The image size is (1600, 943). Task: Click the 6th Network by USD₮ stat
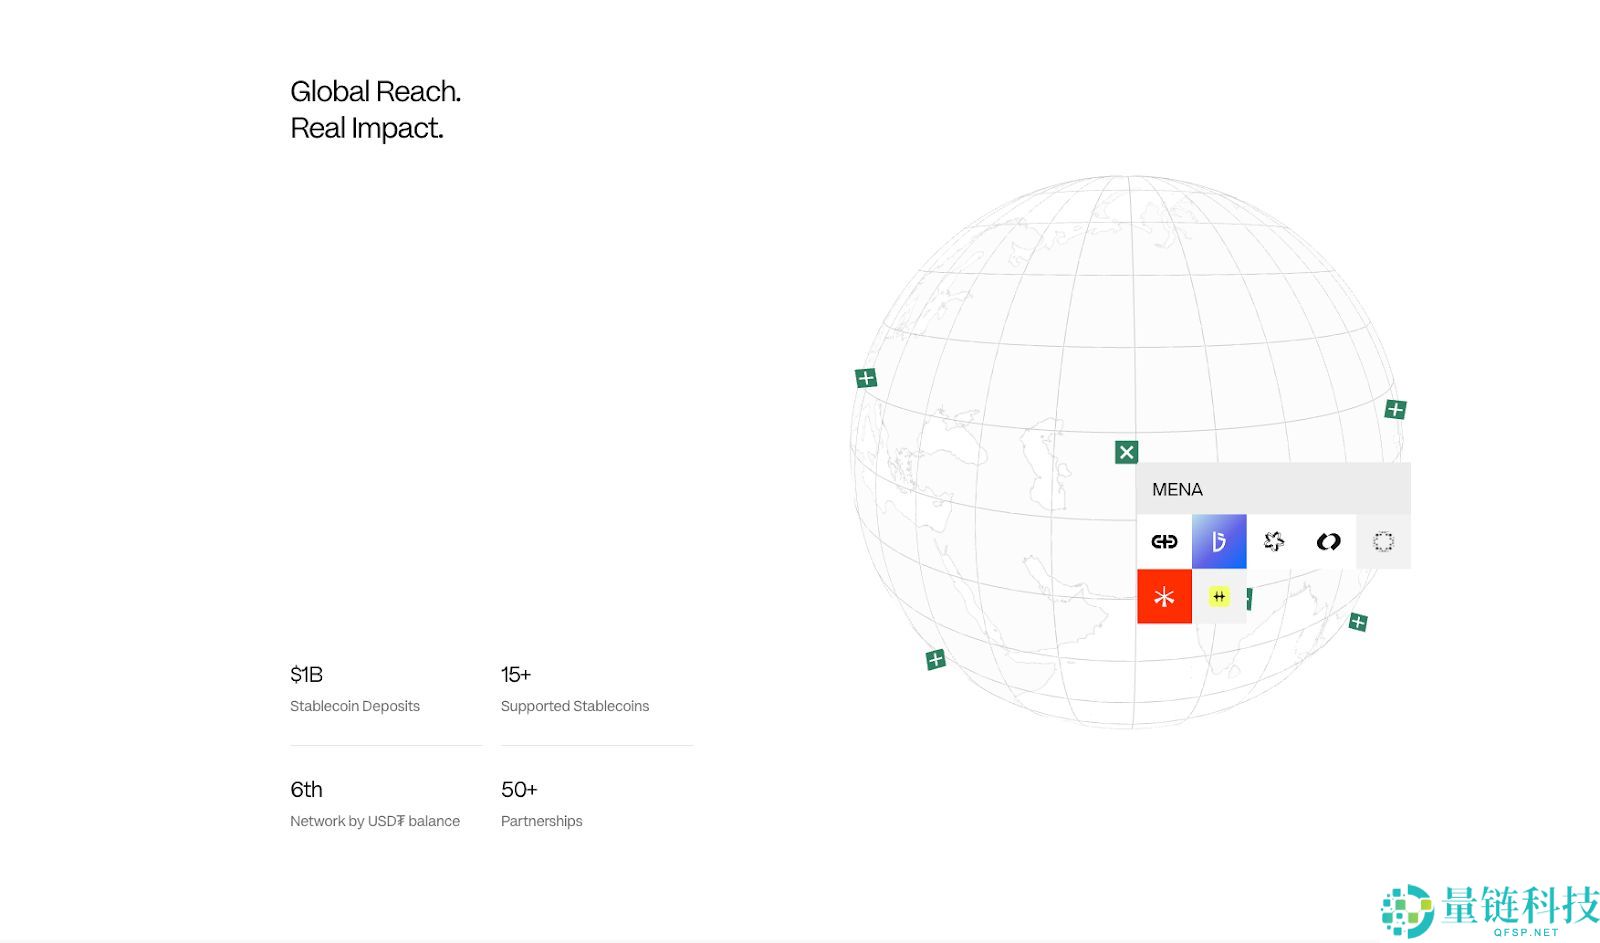point(375,804)
